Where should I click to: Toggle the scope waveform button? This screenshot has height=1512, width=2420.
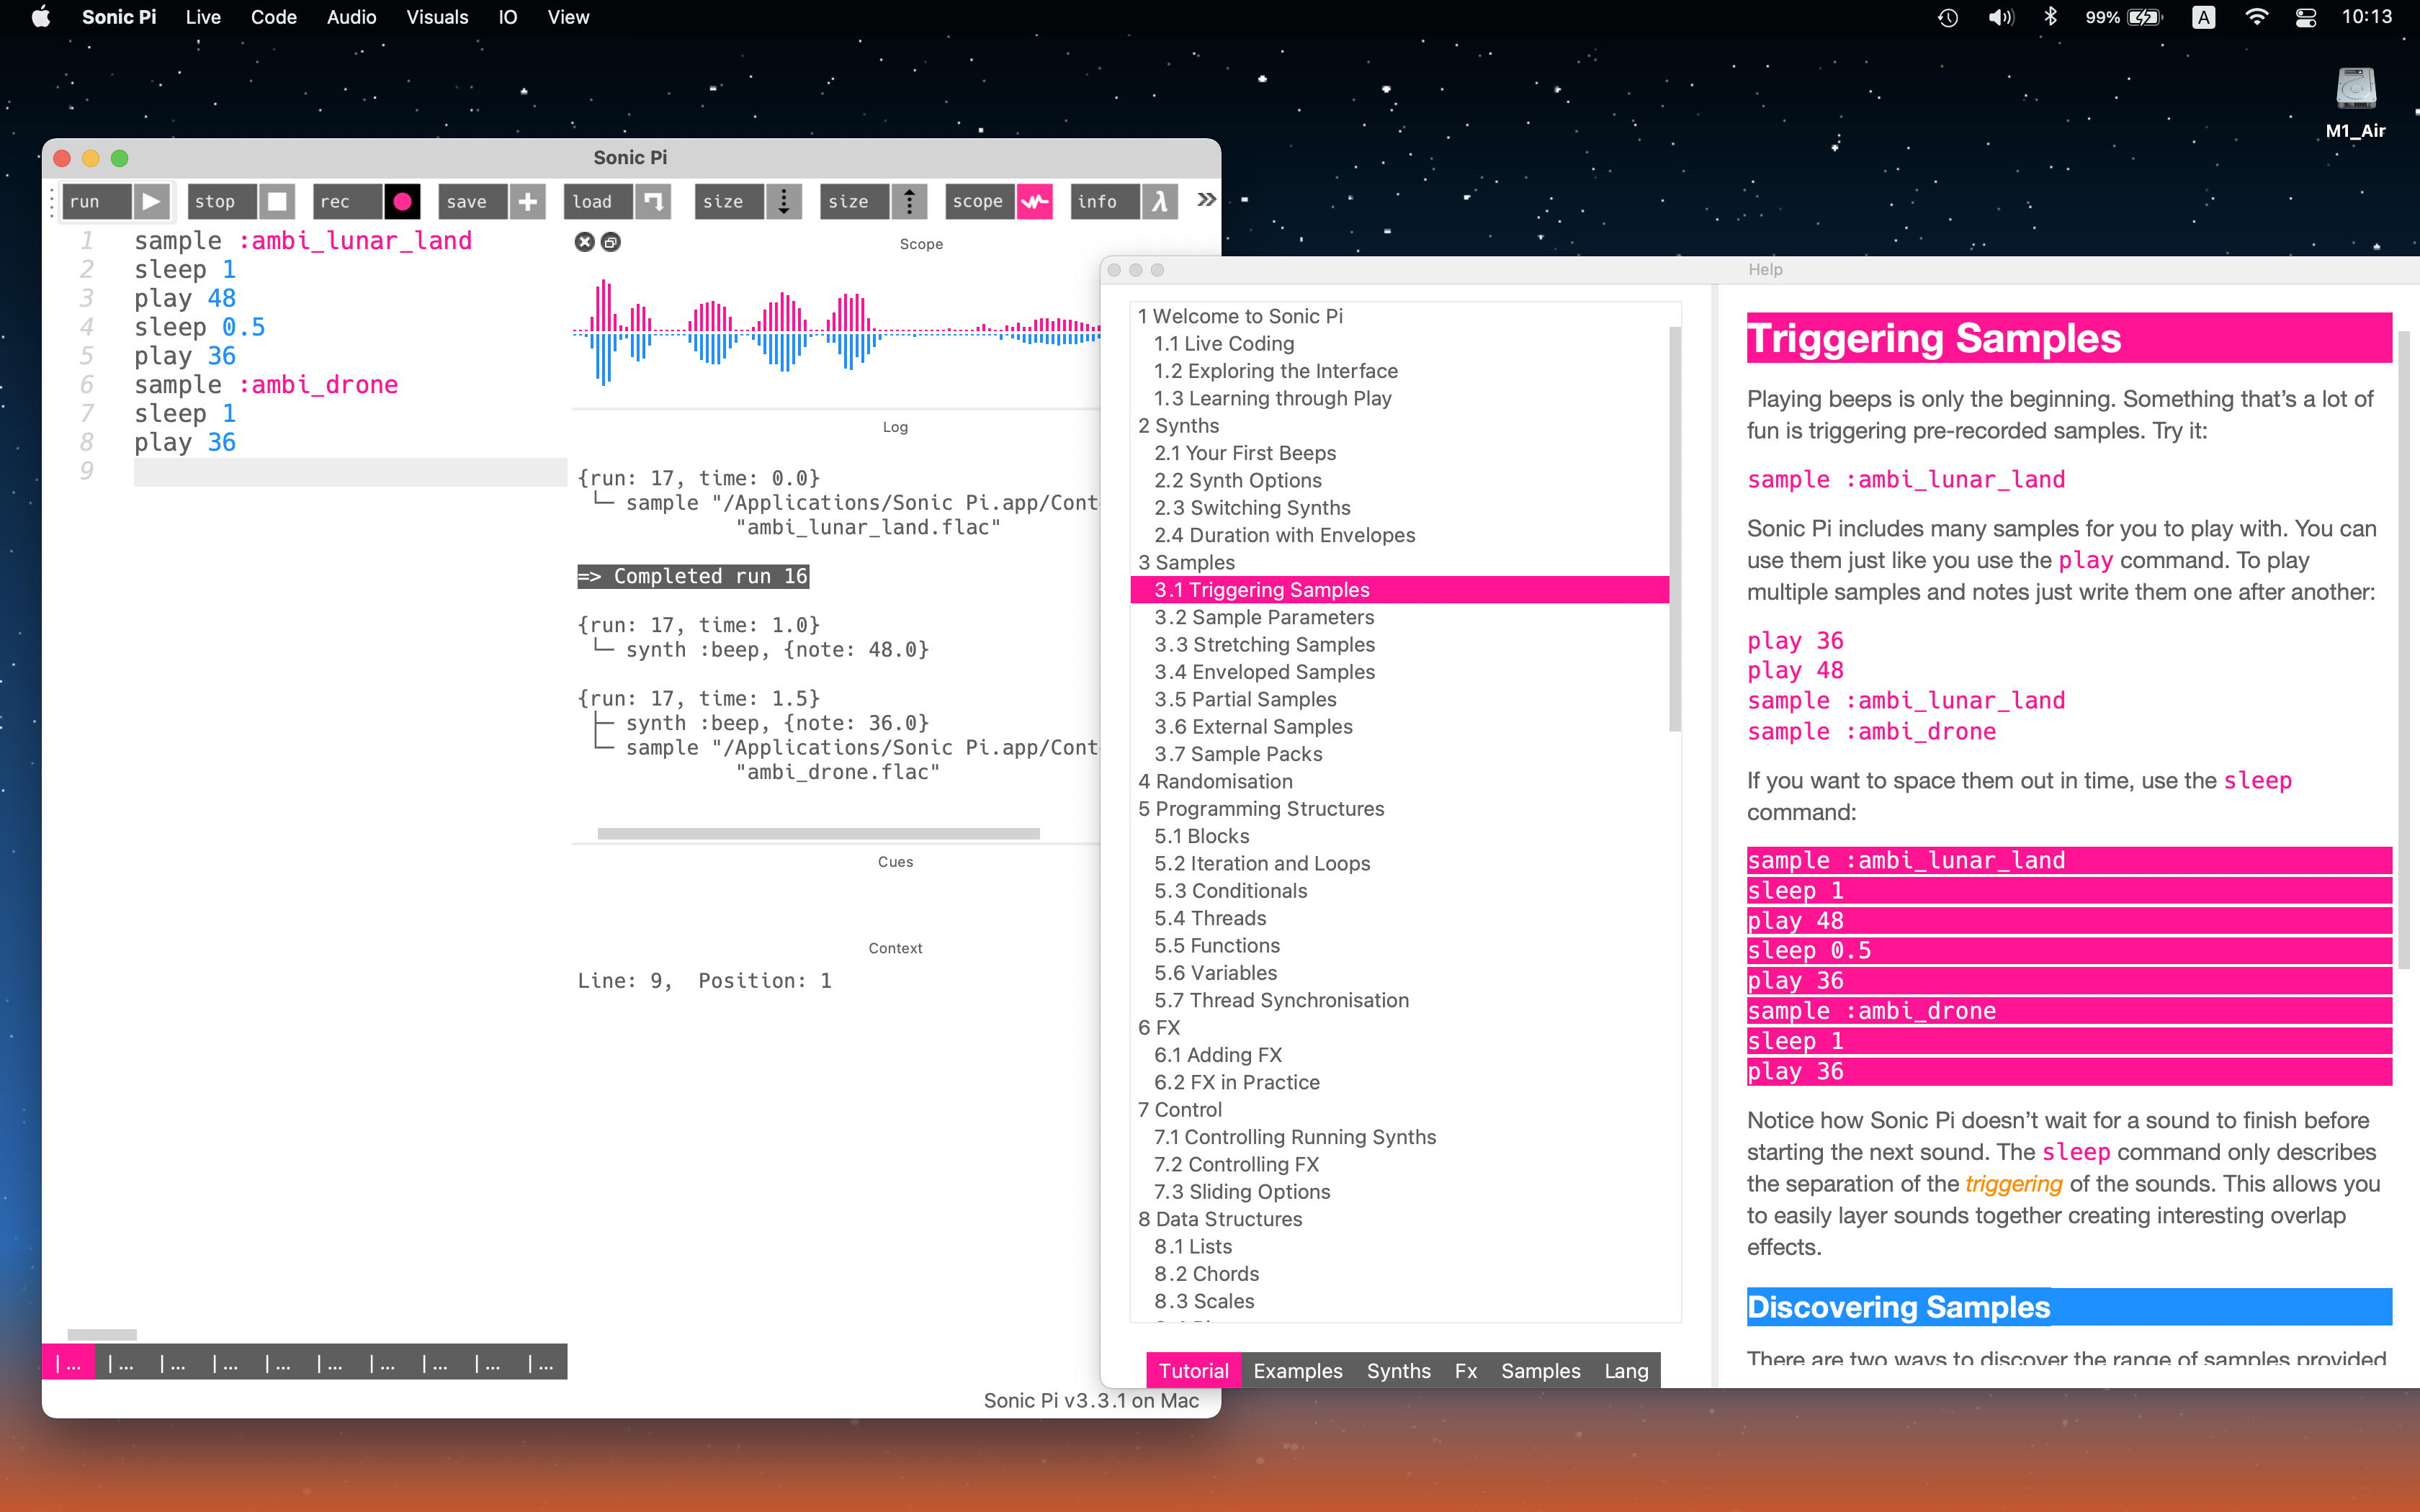point(1034,201)
